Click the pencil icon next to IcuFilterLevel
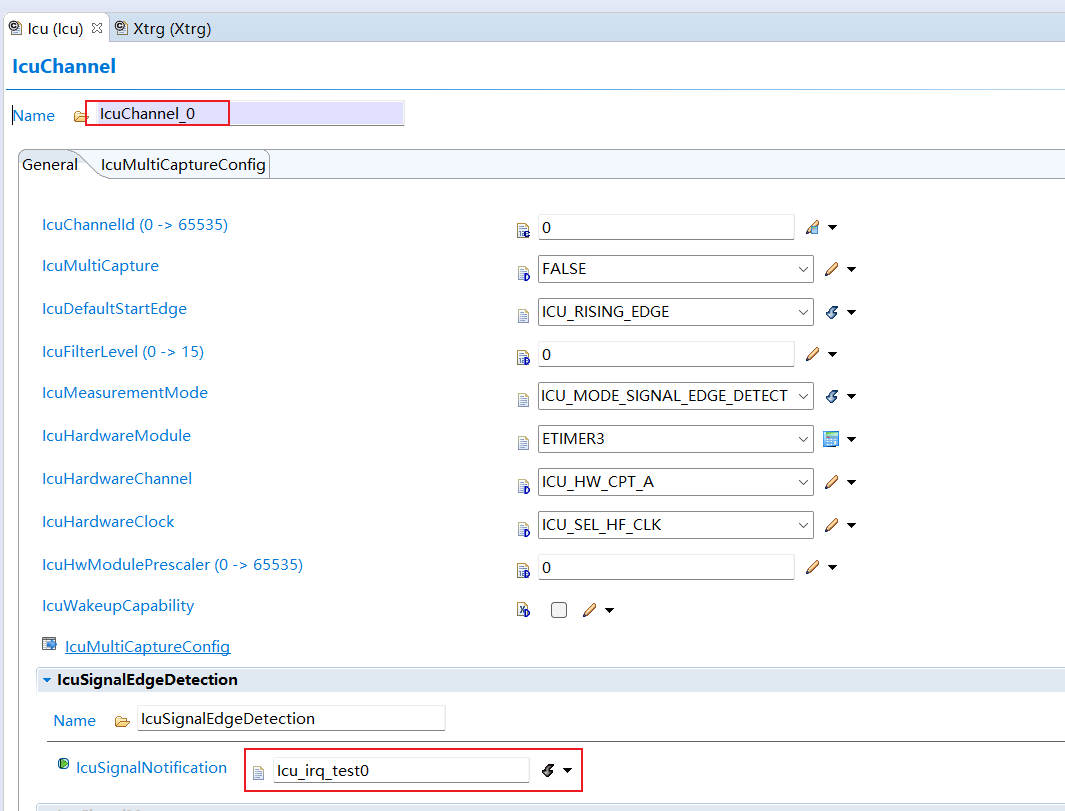This screenshot has height=811, width=1065. pyautogui.click(x=812, y=354)
